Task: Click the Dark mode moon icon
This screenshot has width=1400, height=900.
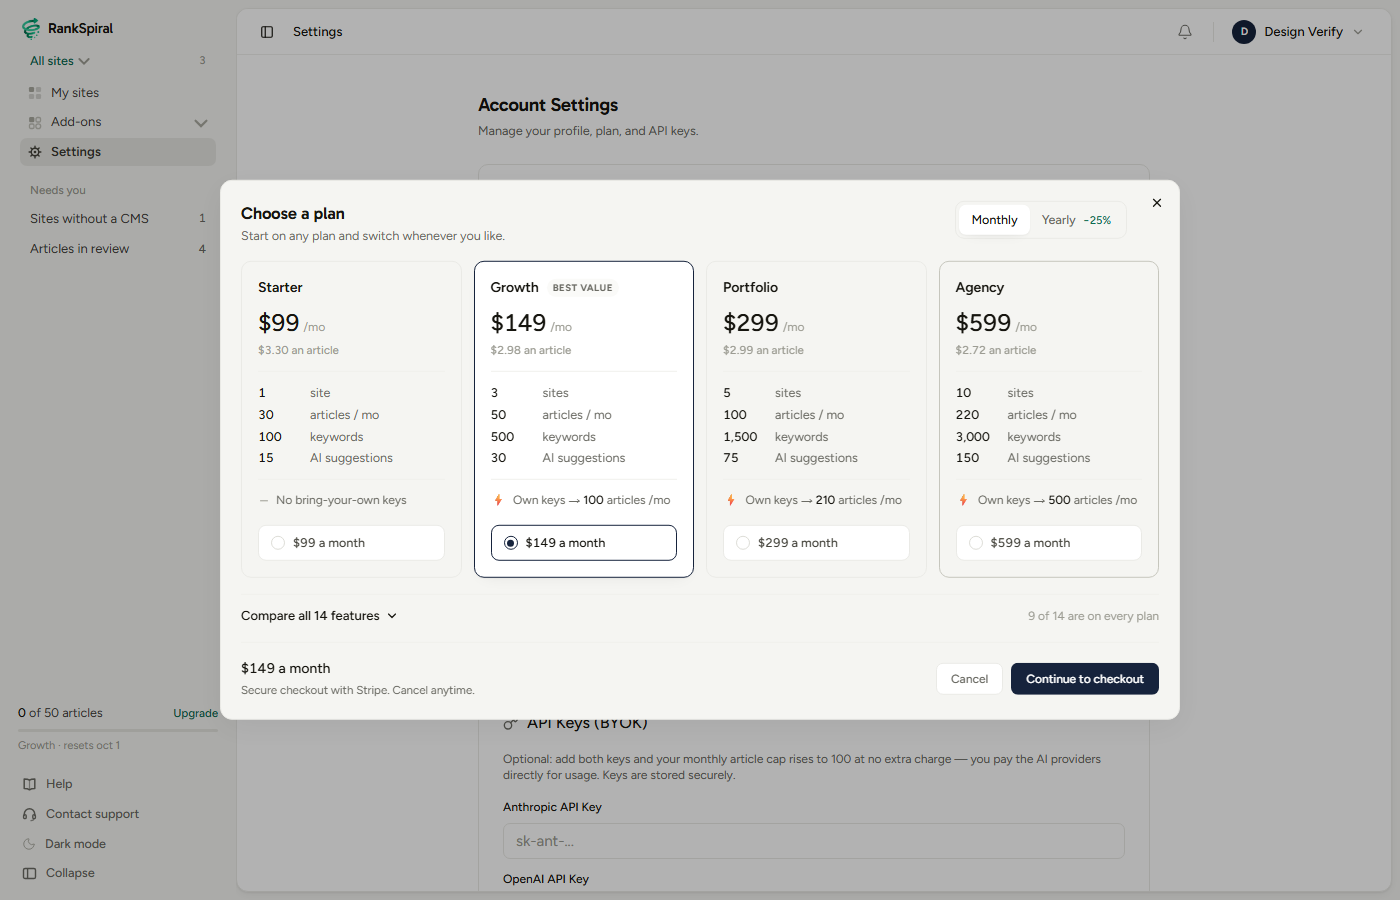Action: 30,844
